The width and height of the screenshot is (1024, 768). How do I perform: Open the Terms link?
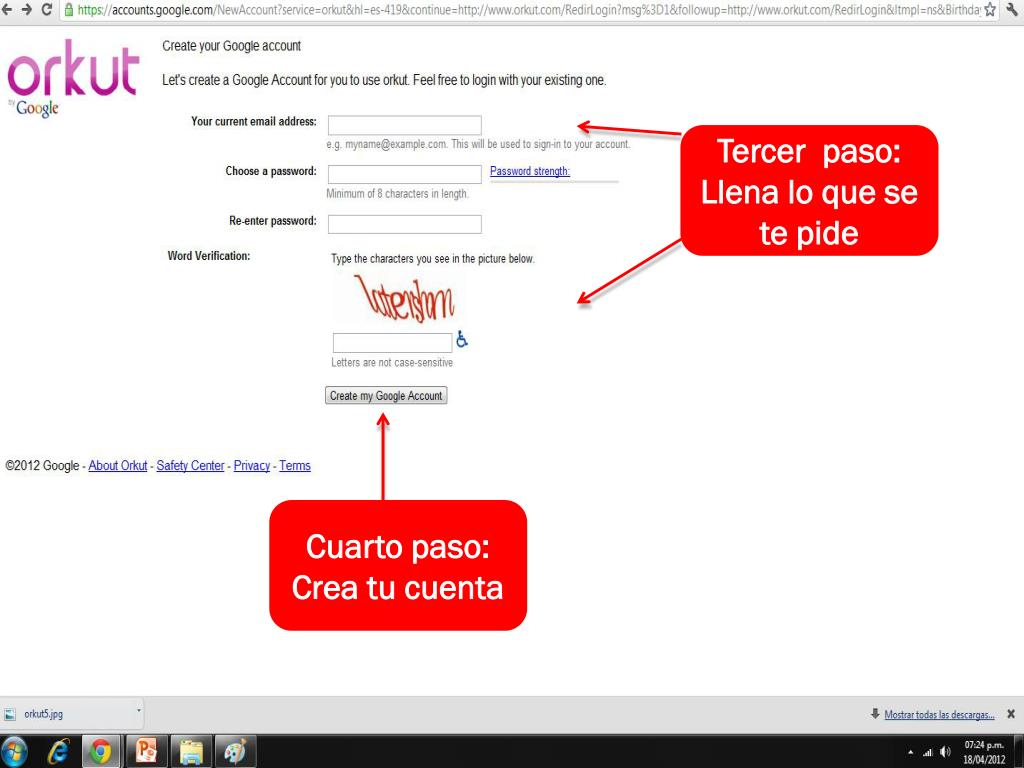tap(295, 466)
